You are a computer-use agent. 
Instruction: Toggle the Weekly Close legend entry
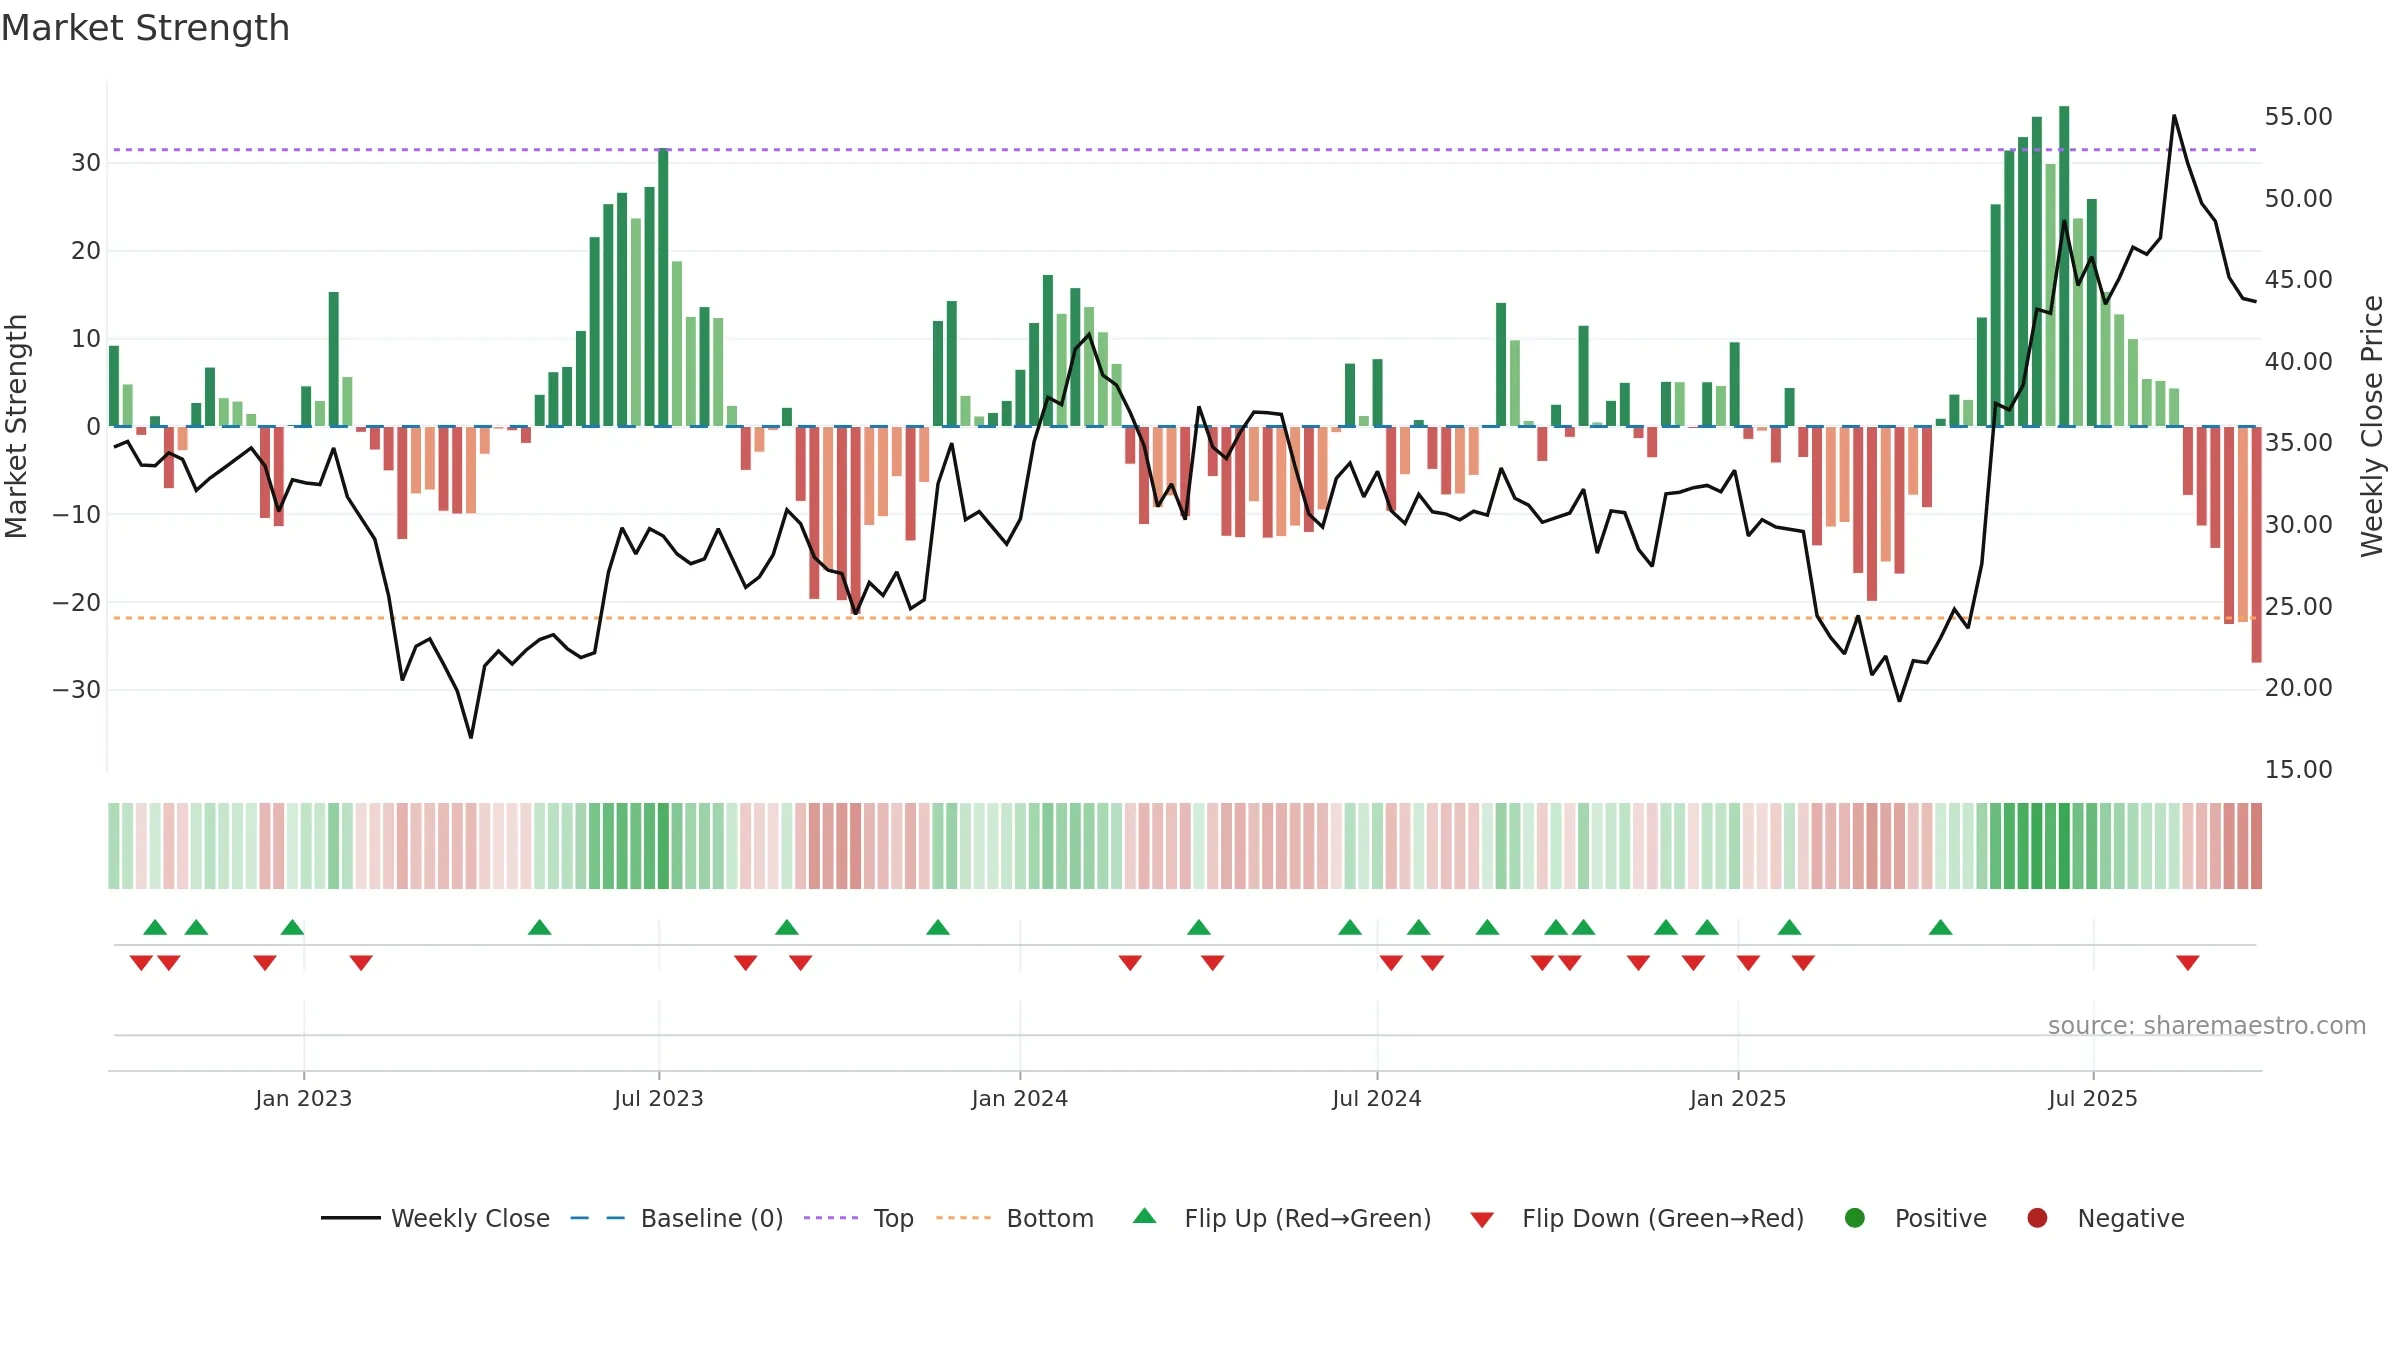[435, 1218]
